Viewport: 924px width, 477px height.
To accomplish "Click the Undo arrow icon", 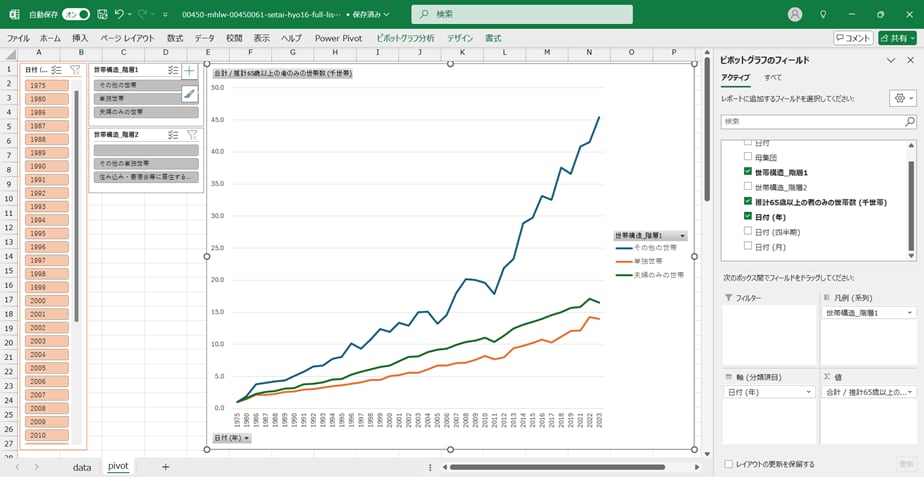I will (x=120, y=15).
